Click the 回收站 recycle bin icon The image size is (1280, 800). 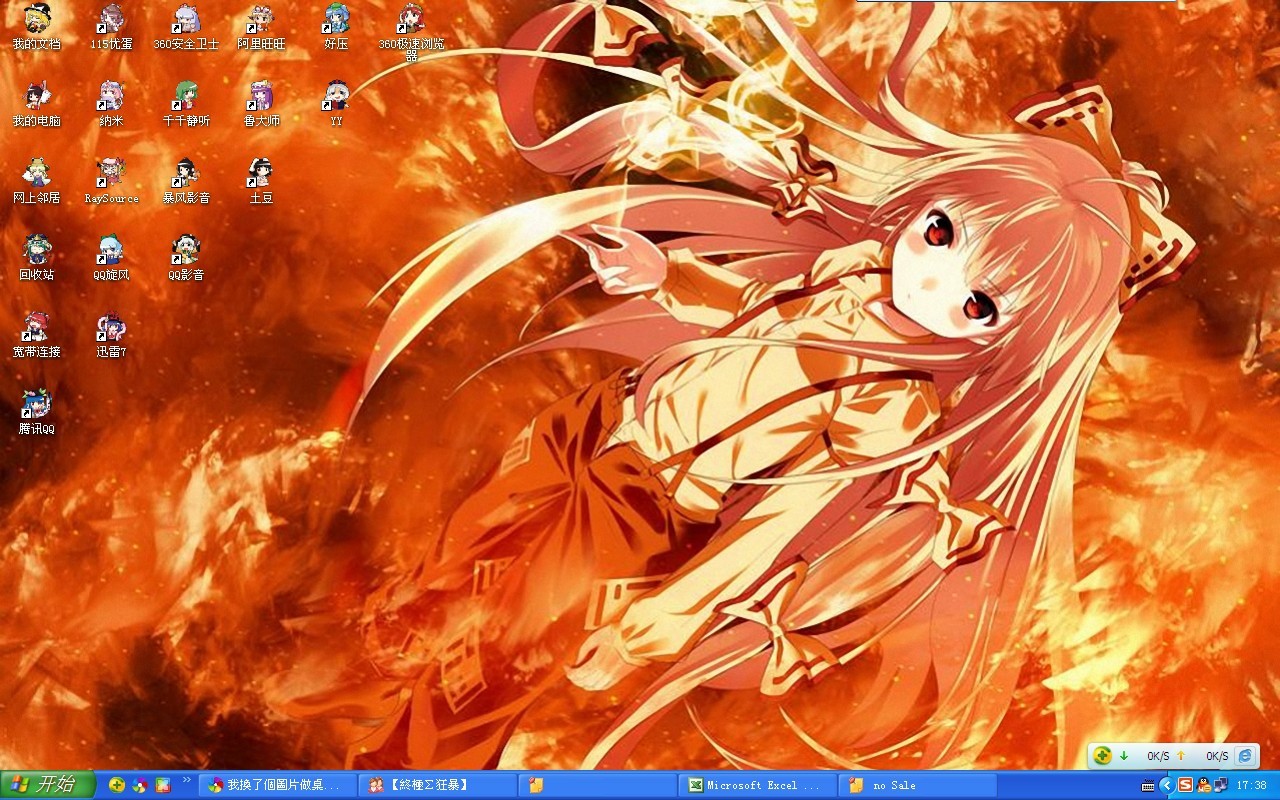click(x=36, y=252)
